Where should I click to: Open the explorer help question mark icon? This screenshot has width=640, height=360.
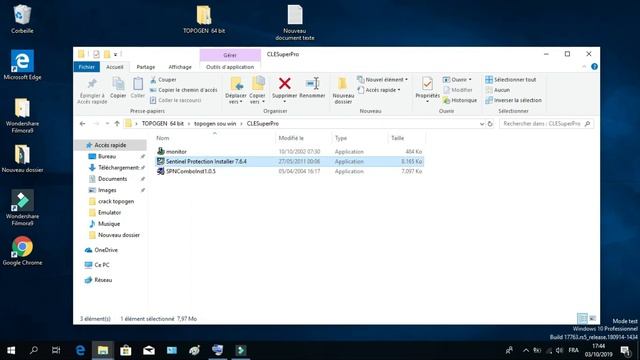click(594, 67)
